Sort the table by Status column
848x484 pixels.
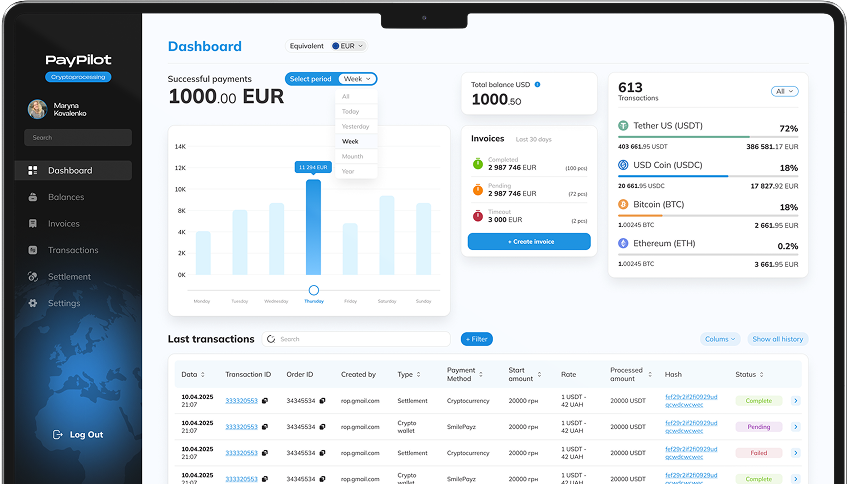(x=762, y=375)
